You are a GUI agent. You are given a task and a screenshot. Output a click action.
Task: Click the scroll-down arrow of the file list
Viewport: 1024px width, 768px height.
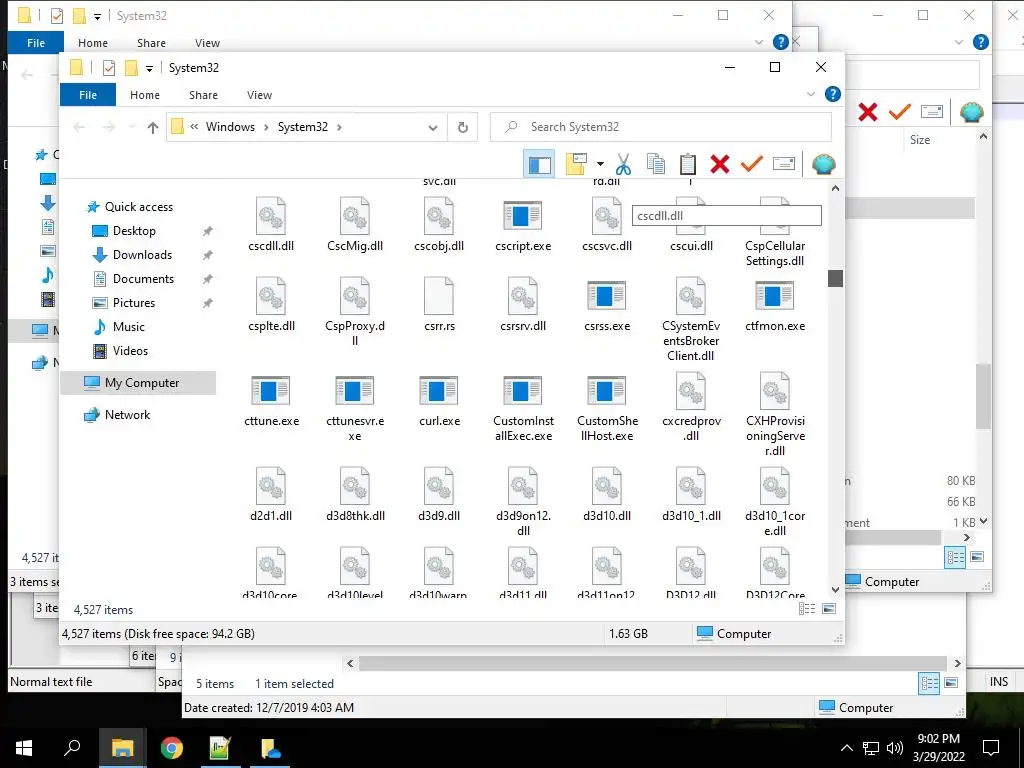[835, 590]
